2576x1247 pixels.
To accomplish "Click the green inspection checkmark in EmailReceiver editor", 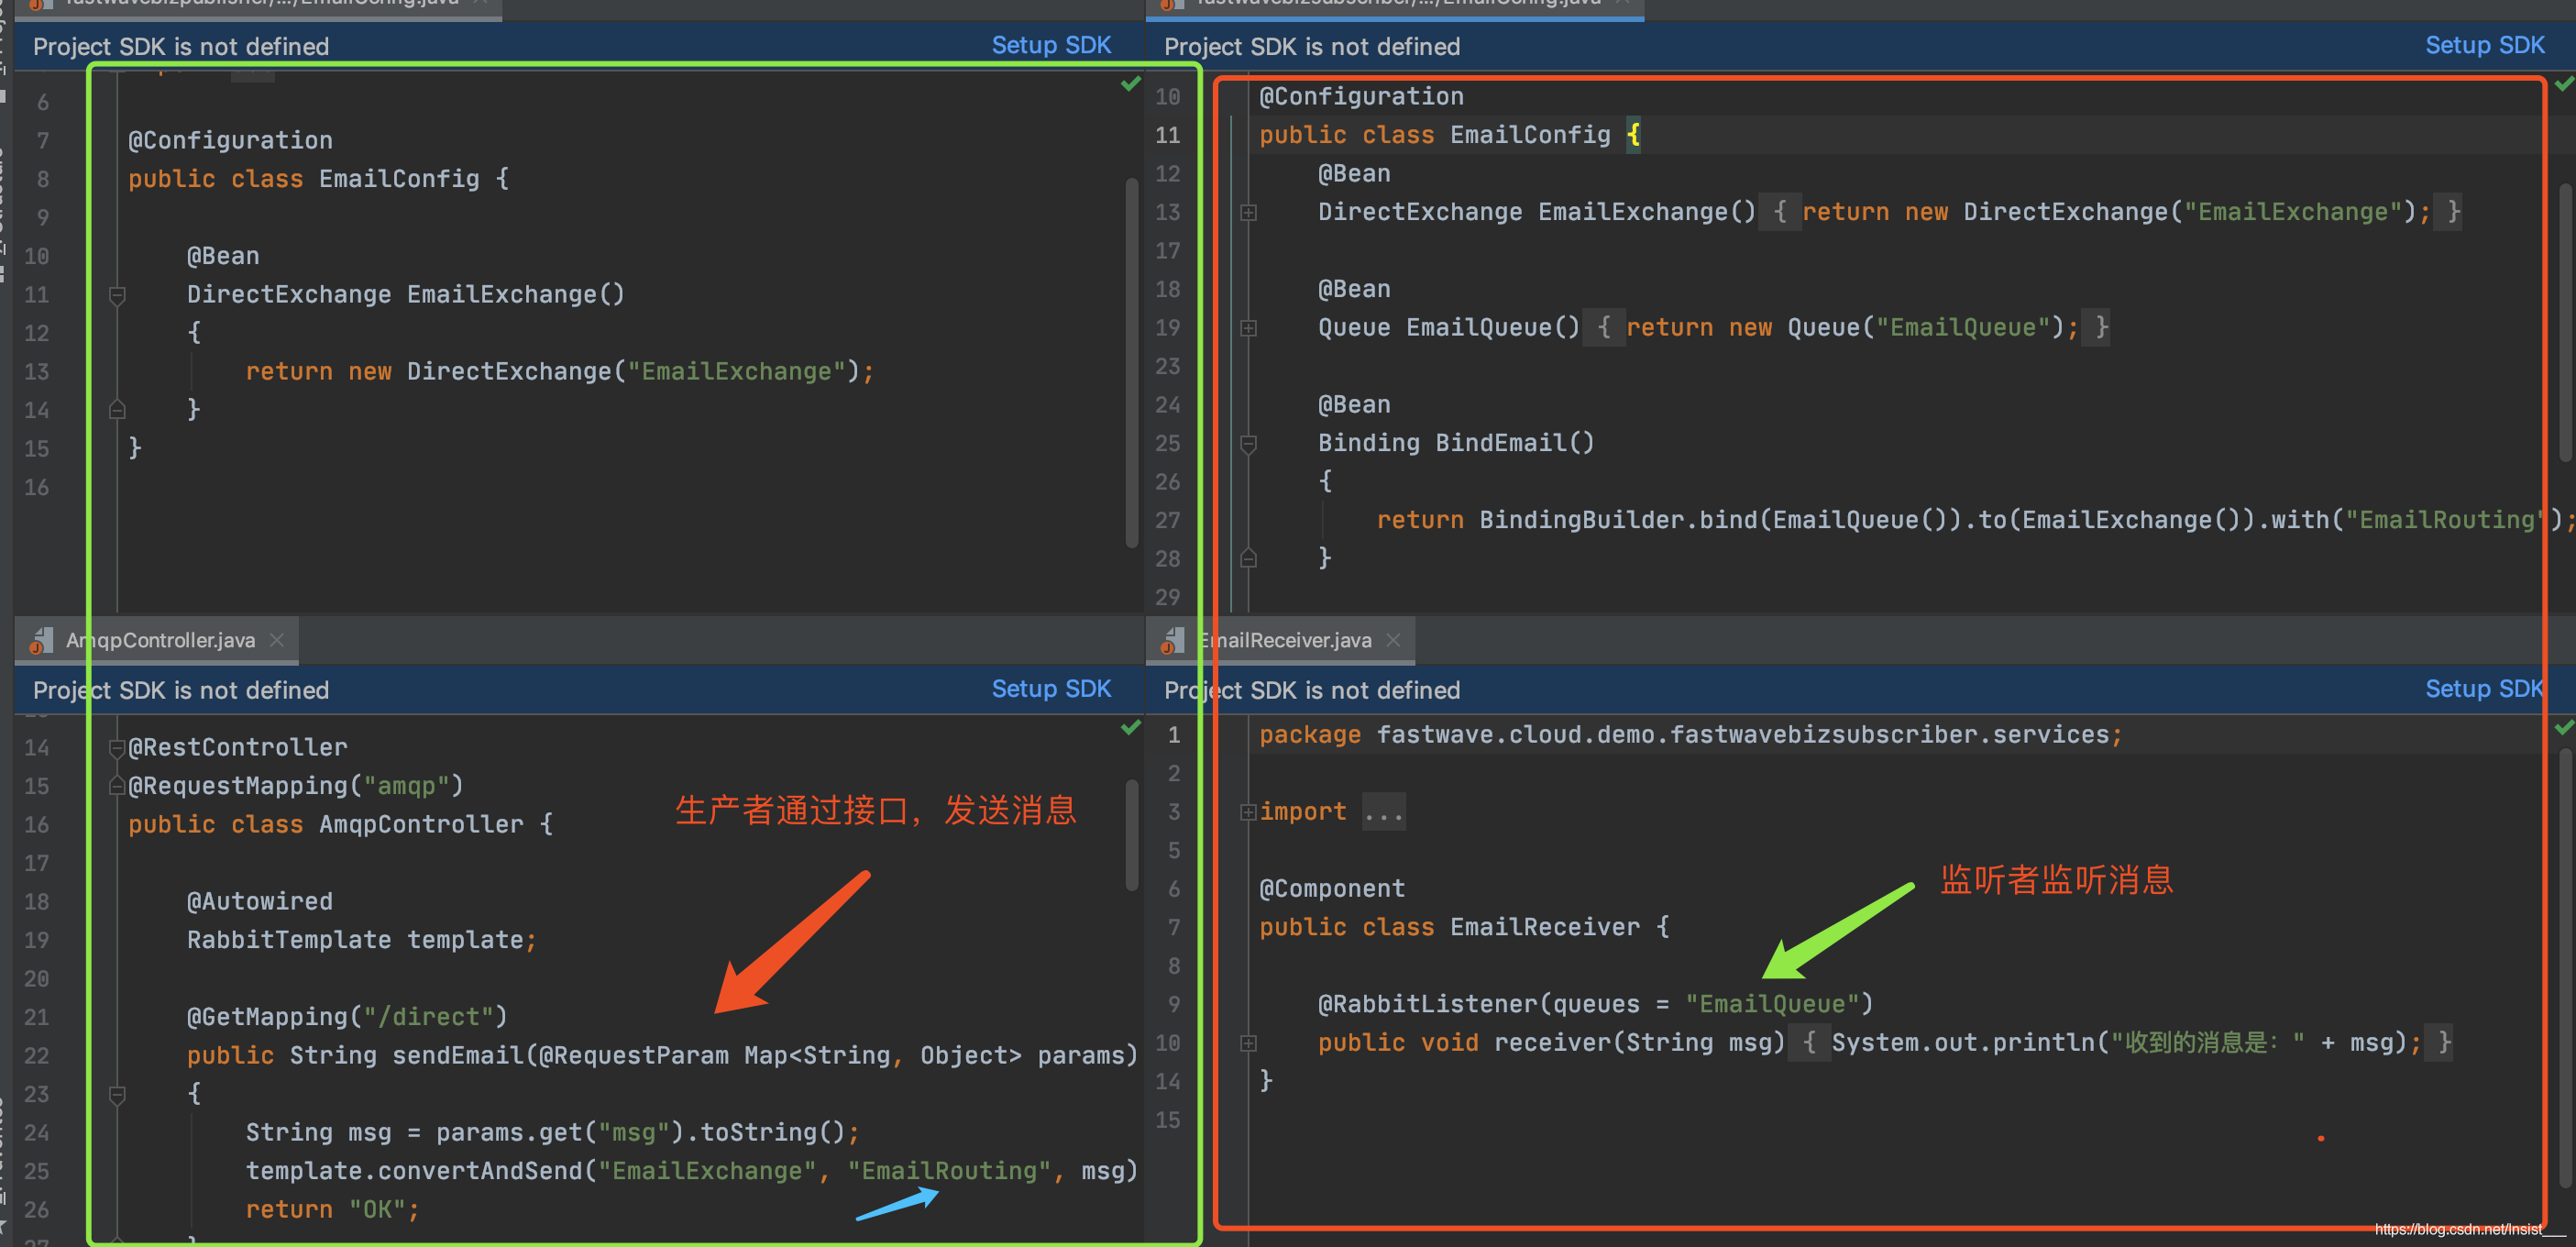I will (2564, 728).
